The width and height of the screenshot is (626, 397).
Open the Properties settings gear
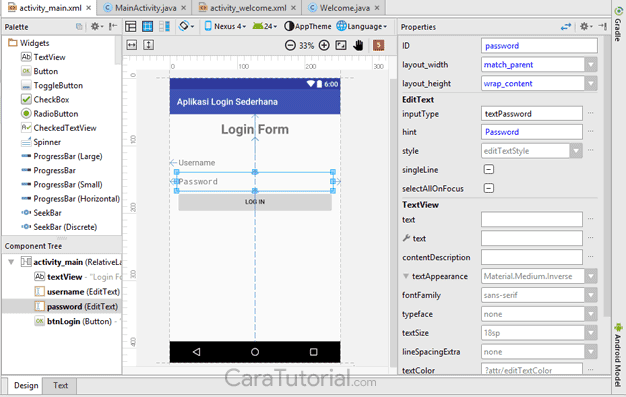click(x=586, y=26)
